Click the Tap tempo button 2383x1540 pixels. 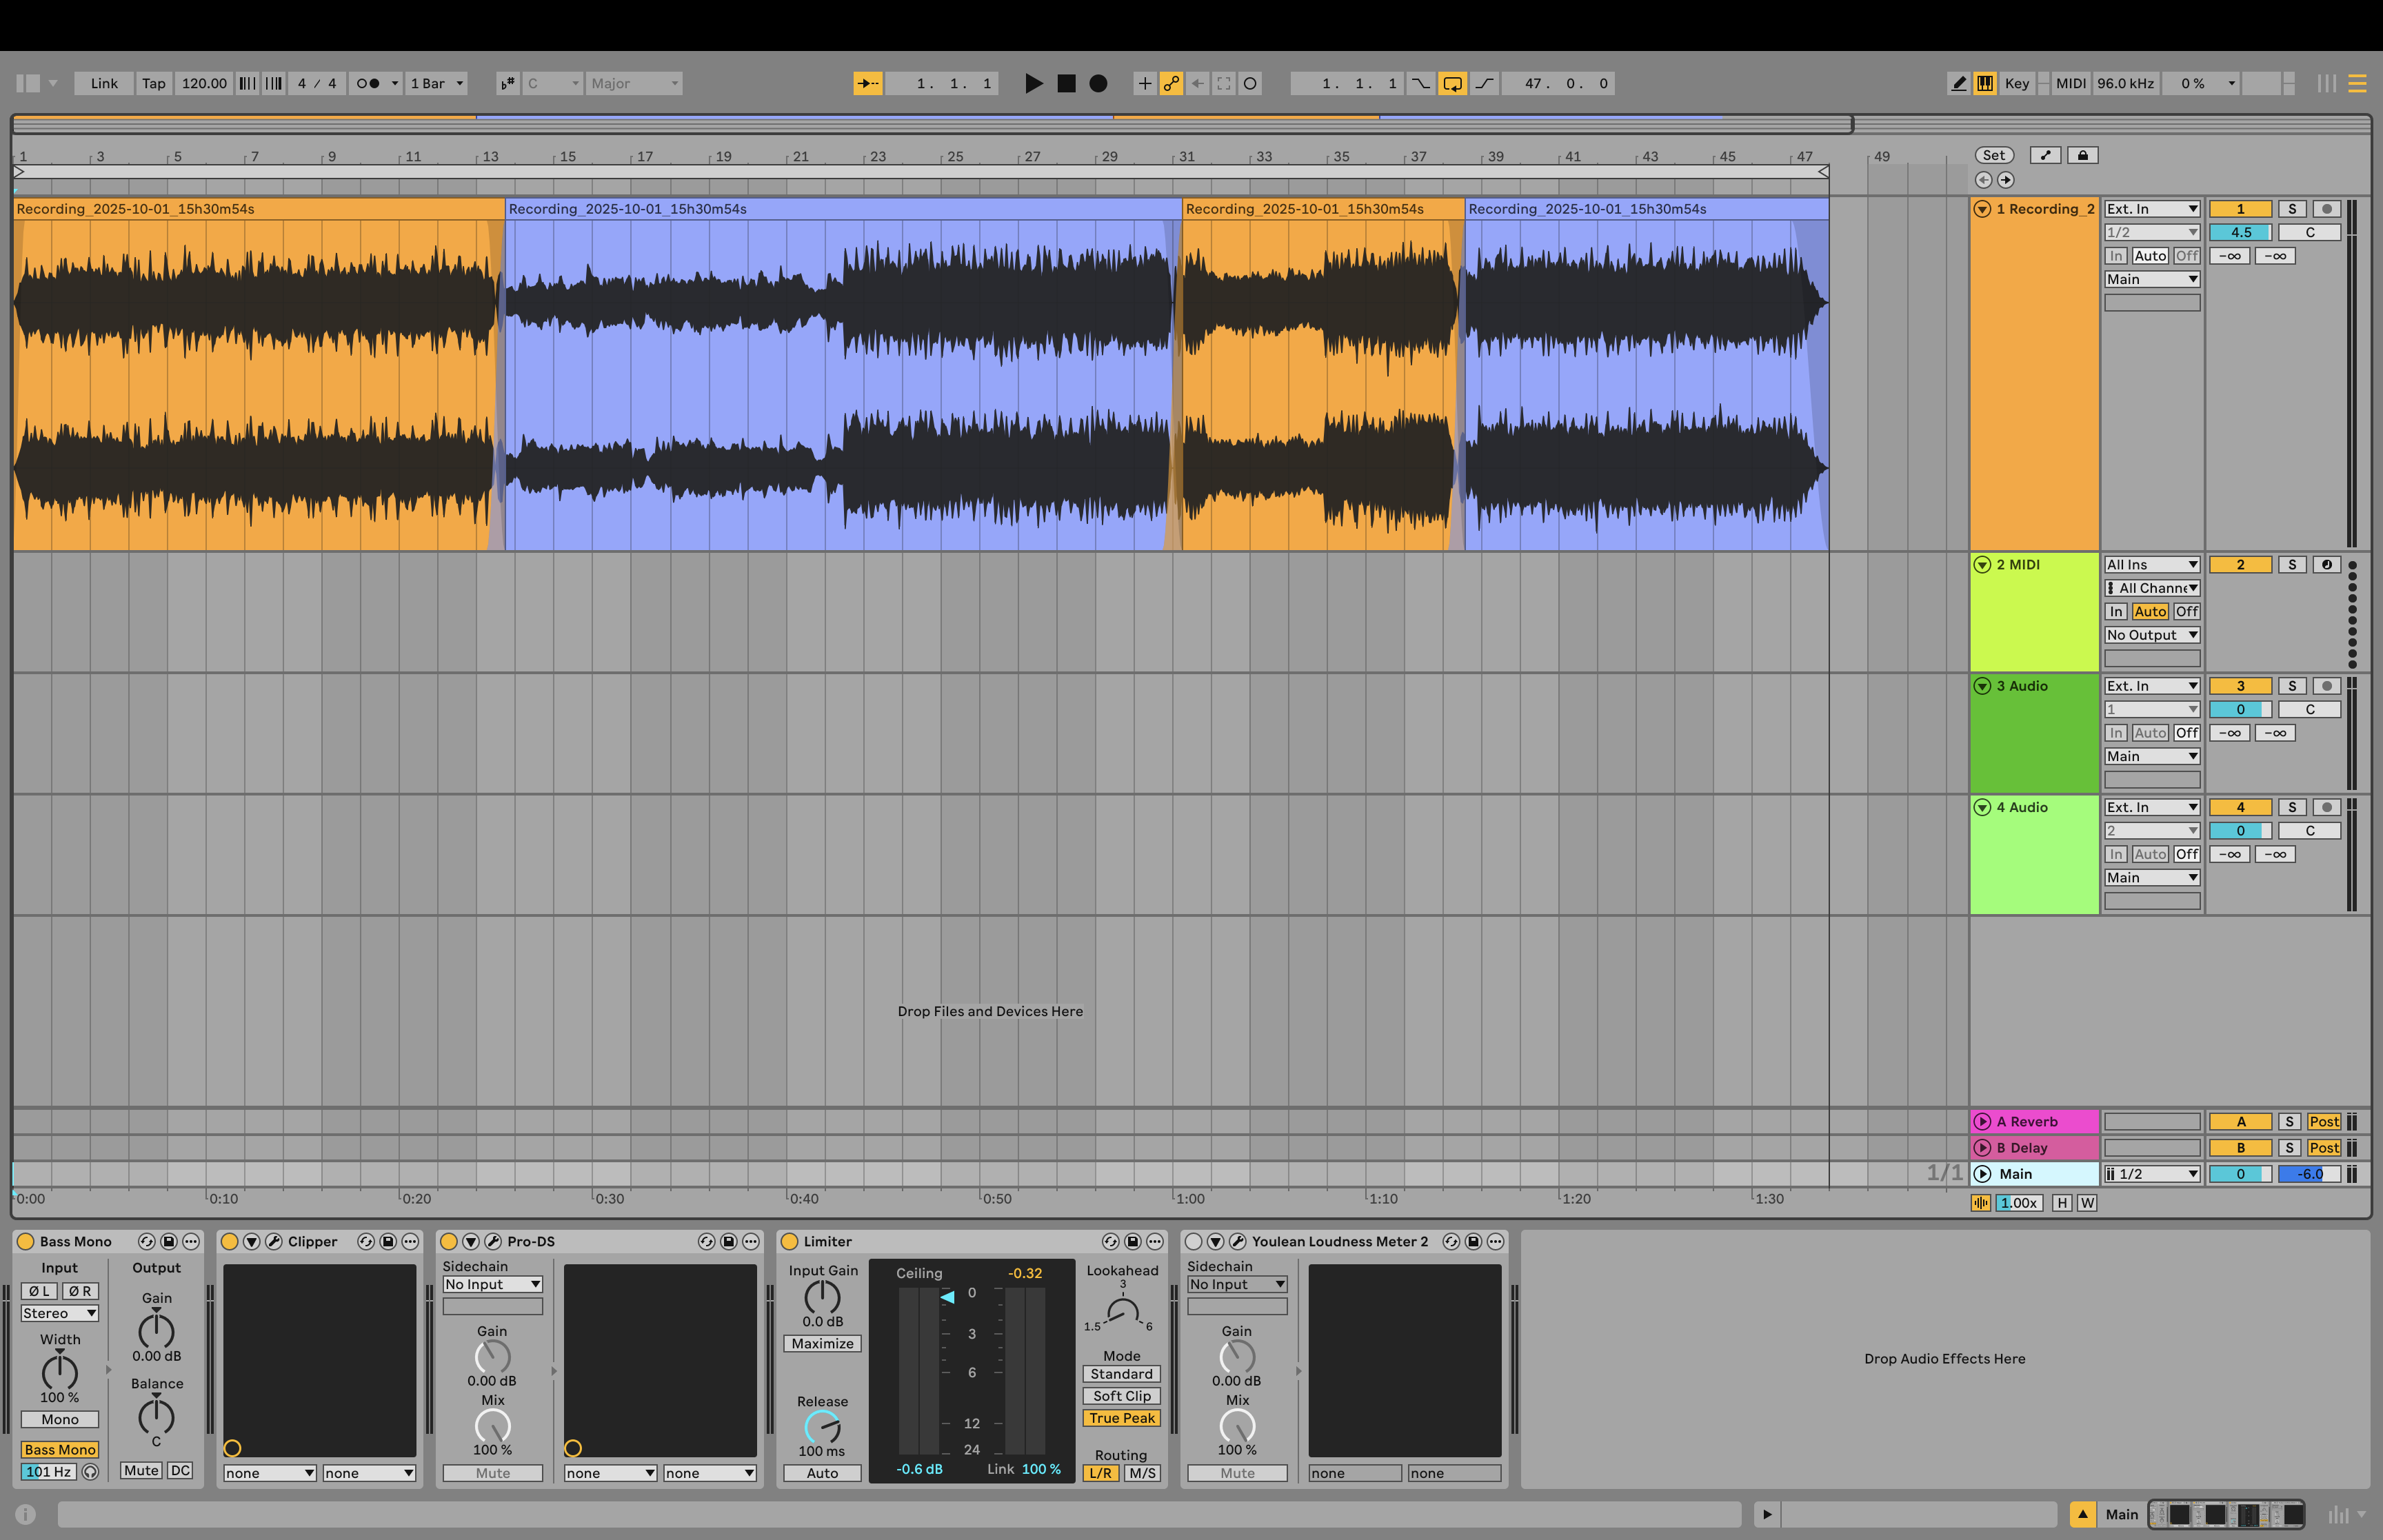(x=154, y=83)
